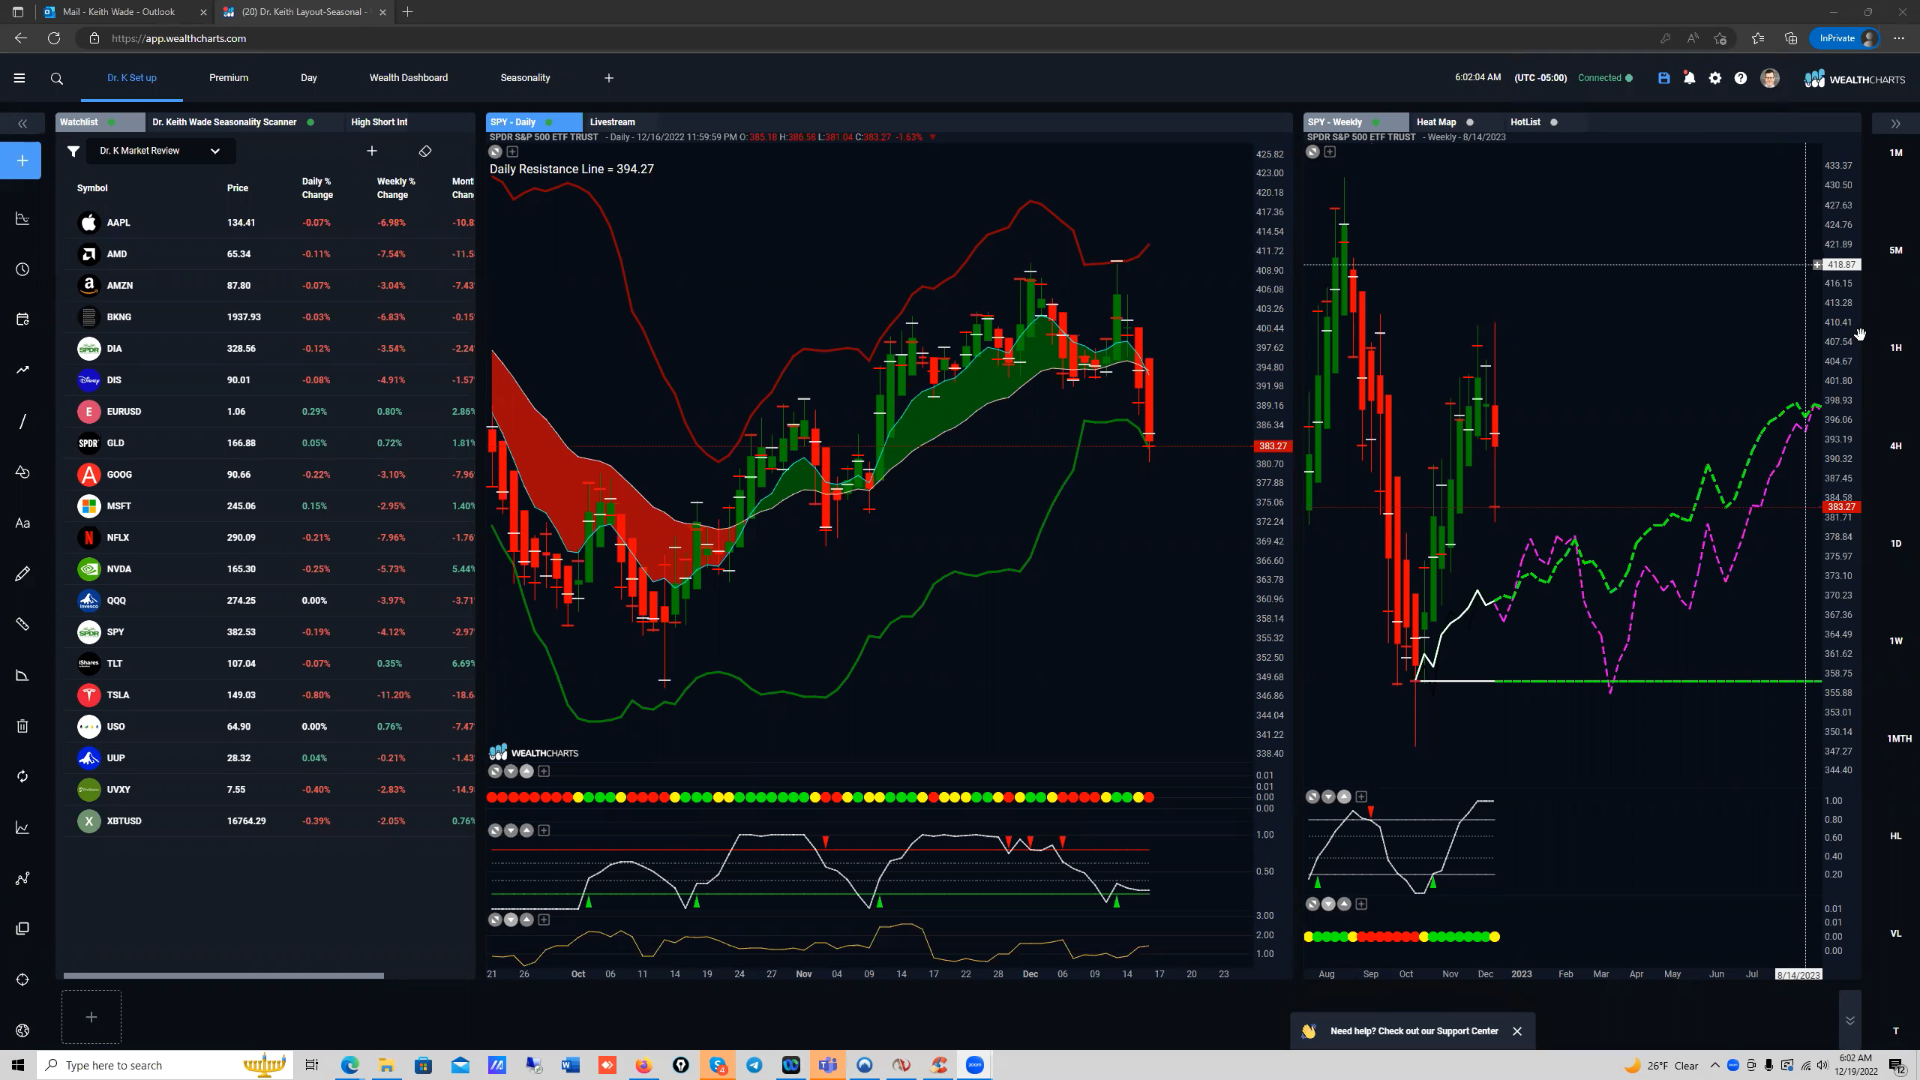Select the trend line drawing tool in sidebar
Image resolution: width=1920 pixels, height=1080 pixels.
coord(22,421)
